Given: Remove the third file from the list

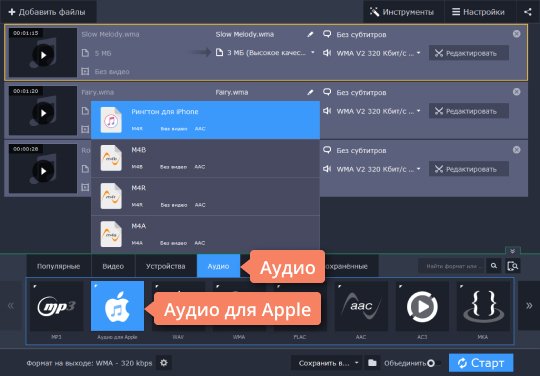Looking at the screenshot, I should click(x=516, y=150).
